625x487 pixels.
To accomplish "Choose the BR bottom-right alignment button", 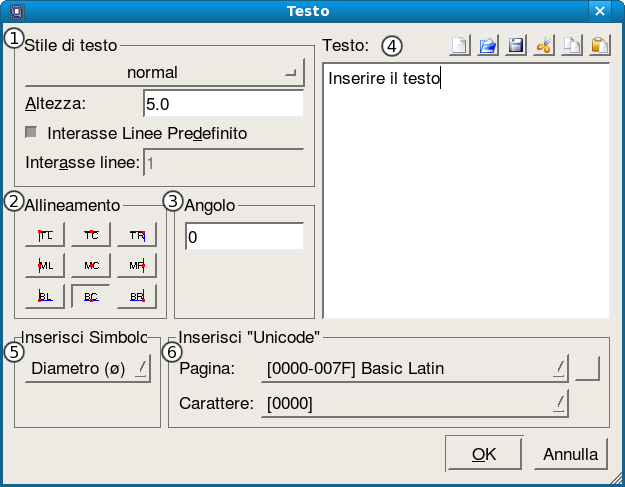I will click(x=137, y=296).
